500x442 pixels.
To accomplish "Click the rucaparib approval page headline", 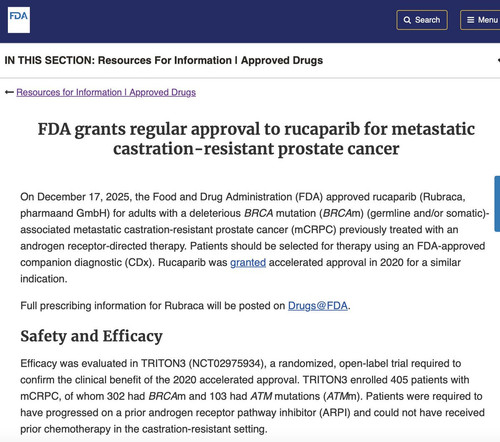I will (x=256, y=139).
